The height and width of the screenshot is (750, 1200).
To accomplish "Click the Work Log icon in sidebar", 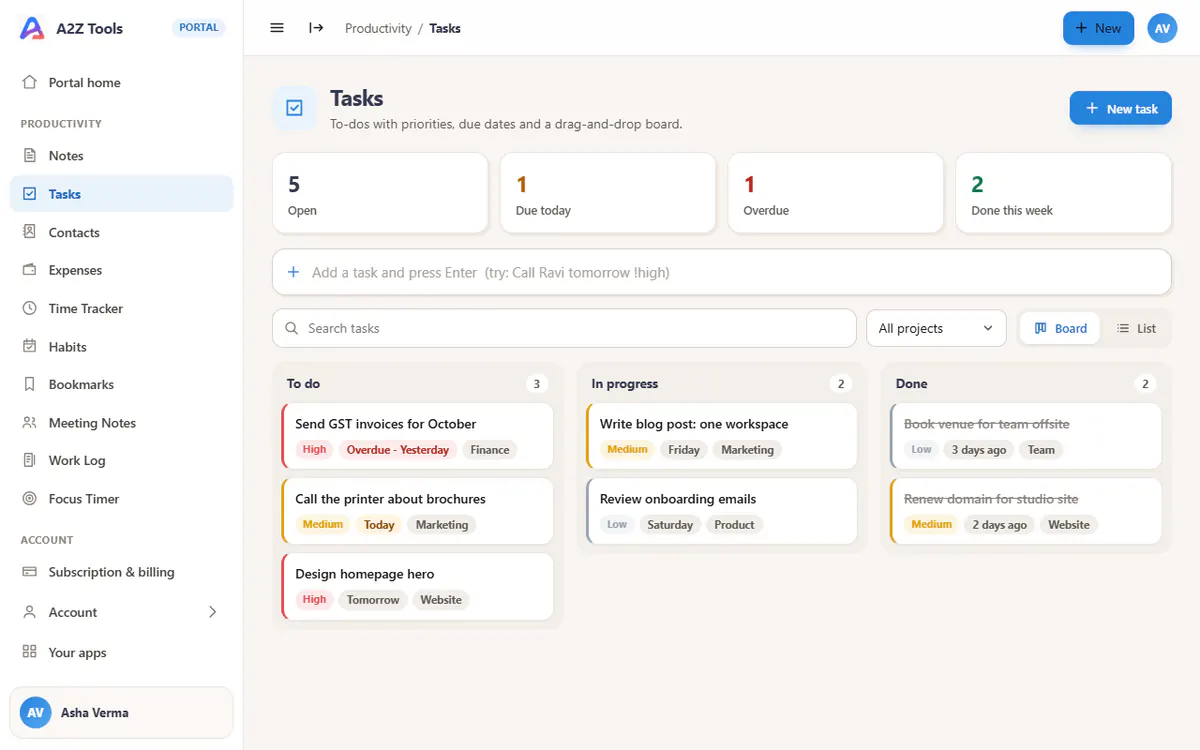I will click(30, 460).
